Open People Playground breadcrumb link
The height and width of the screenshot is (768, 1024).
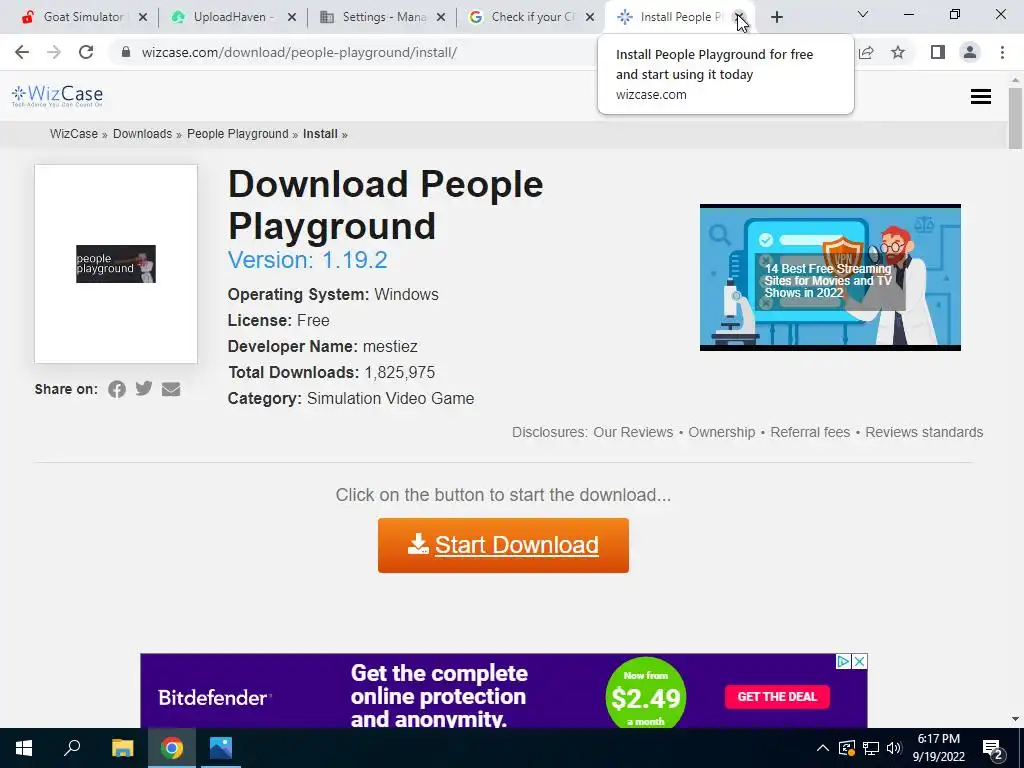click(238, 134)
